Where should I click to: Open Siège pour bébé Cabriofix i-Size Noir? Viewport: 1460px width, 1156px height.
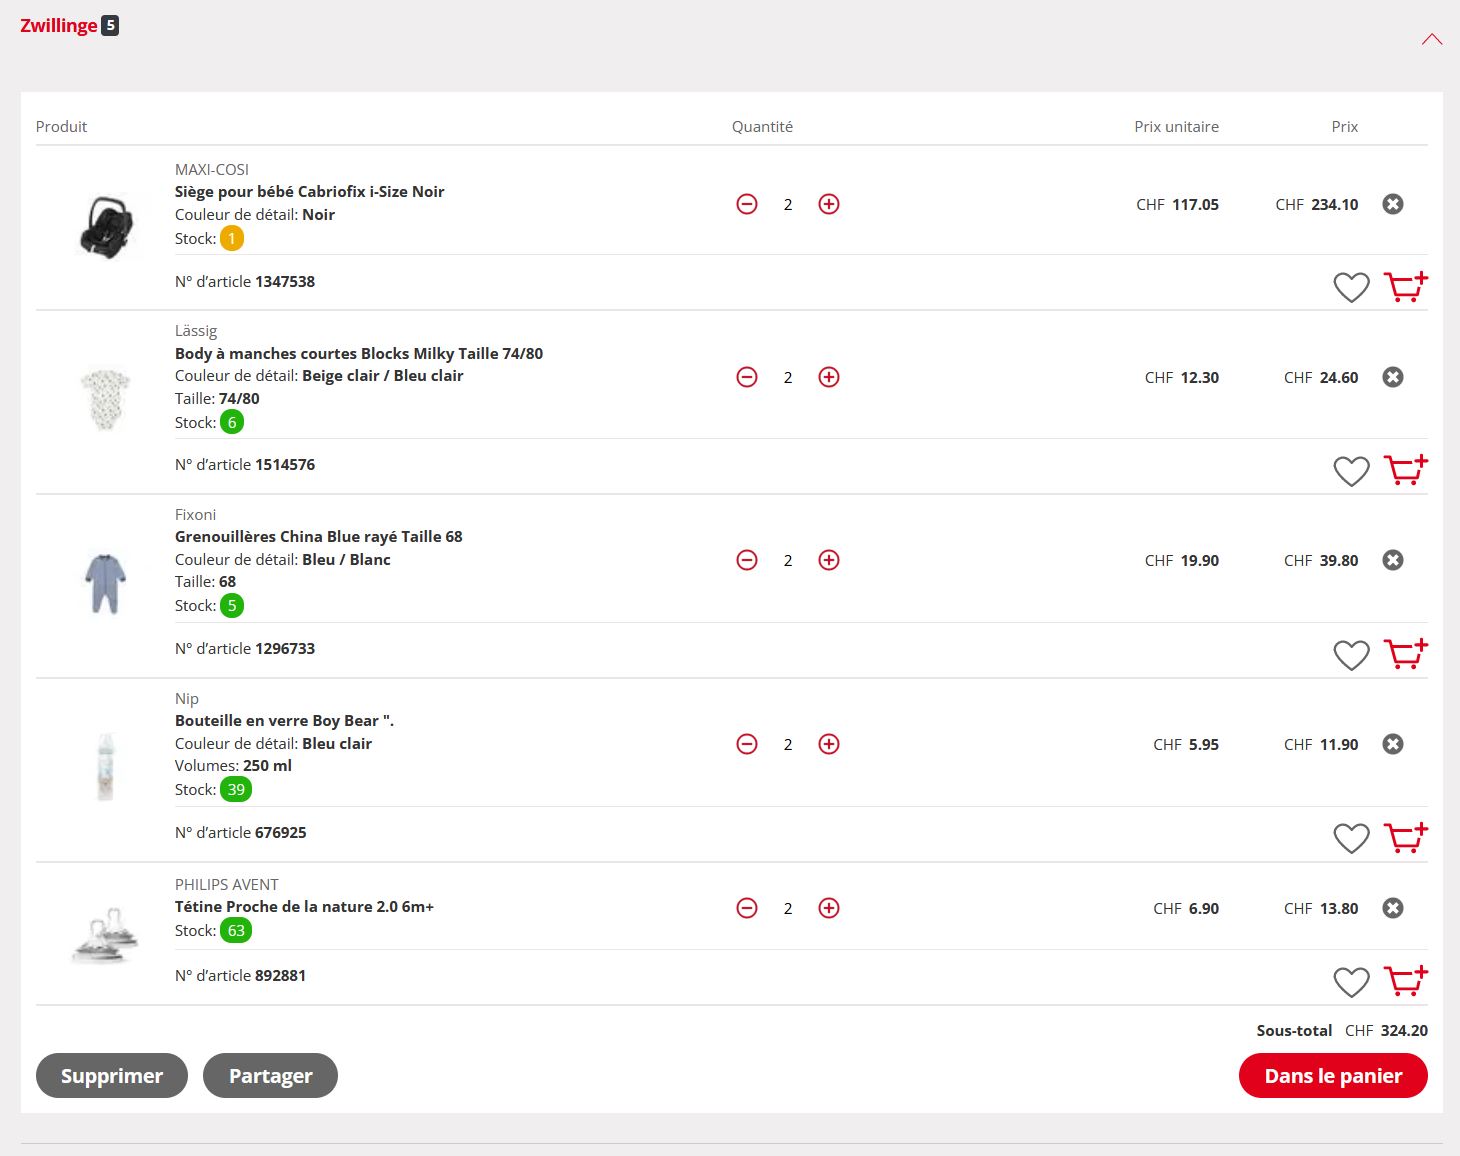tap(310, 192)
